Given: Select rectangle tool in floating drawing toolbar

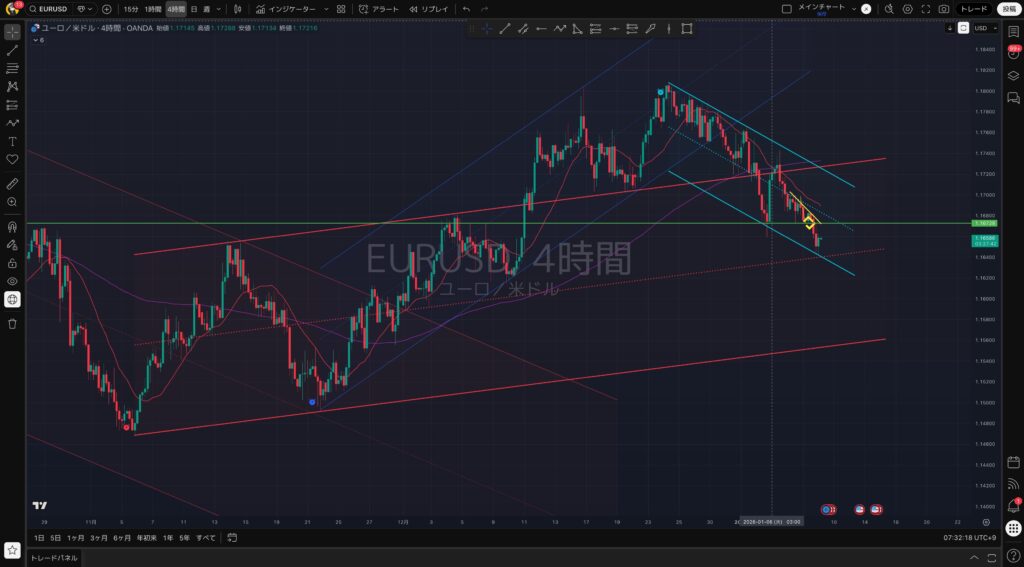Looking at the screenshot, I should tap(686, 29).
